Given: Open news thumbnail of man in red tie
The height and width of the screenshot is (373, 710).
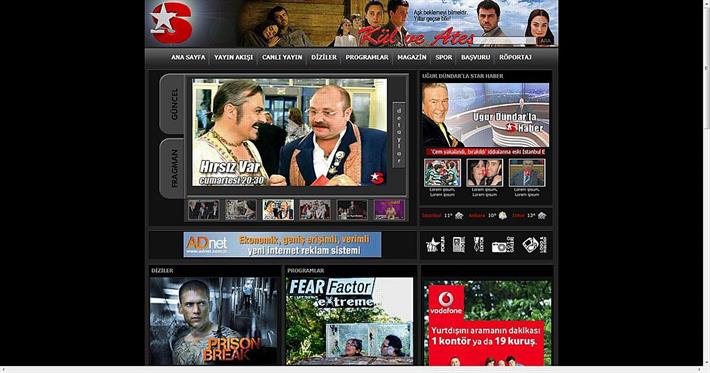Looking at the screenshot, I should pos(527,172).
